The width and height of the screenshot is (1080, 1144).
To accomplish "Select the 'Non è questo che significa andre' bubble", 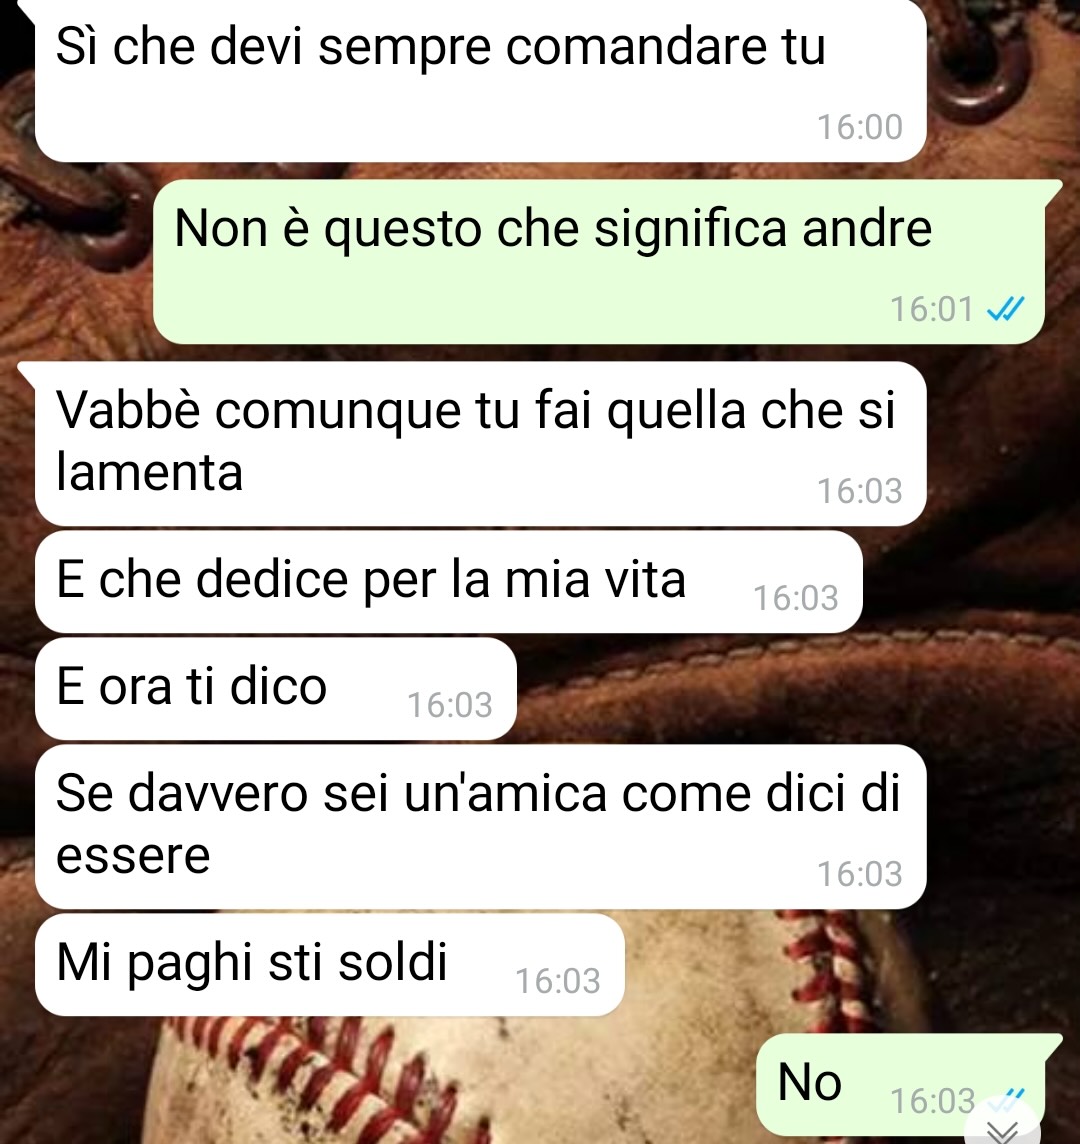I will point(599,262).
